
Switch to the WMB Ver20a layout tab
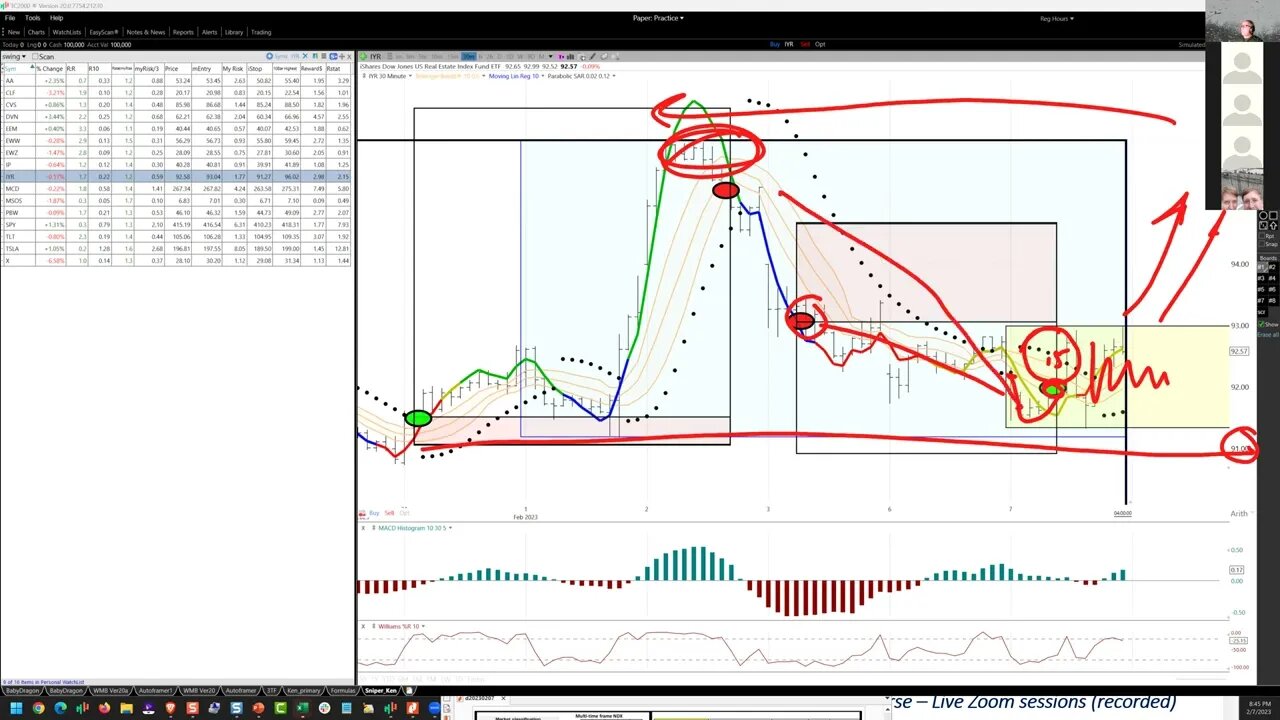pos(110,691)
